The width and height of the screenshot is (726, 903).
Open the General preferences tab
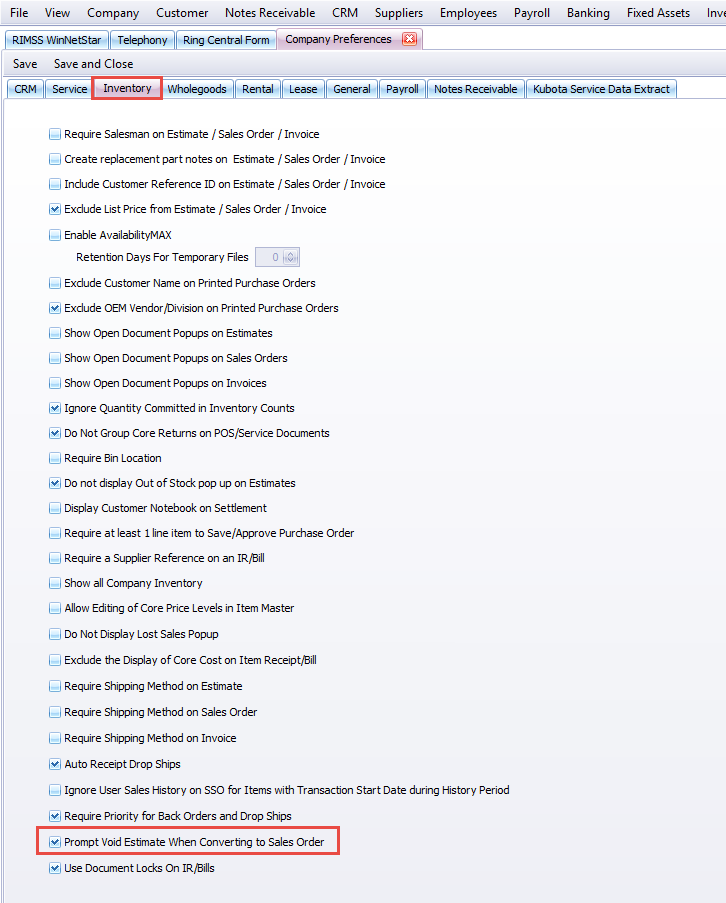tap(351, 89)
